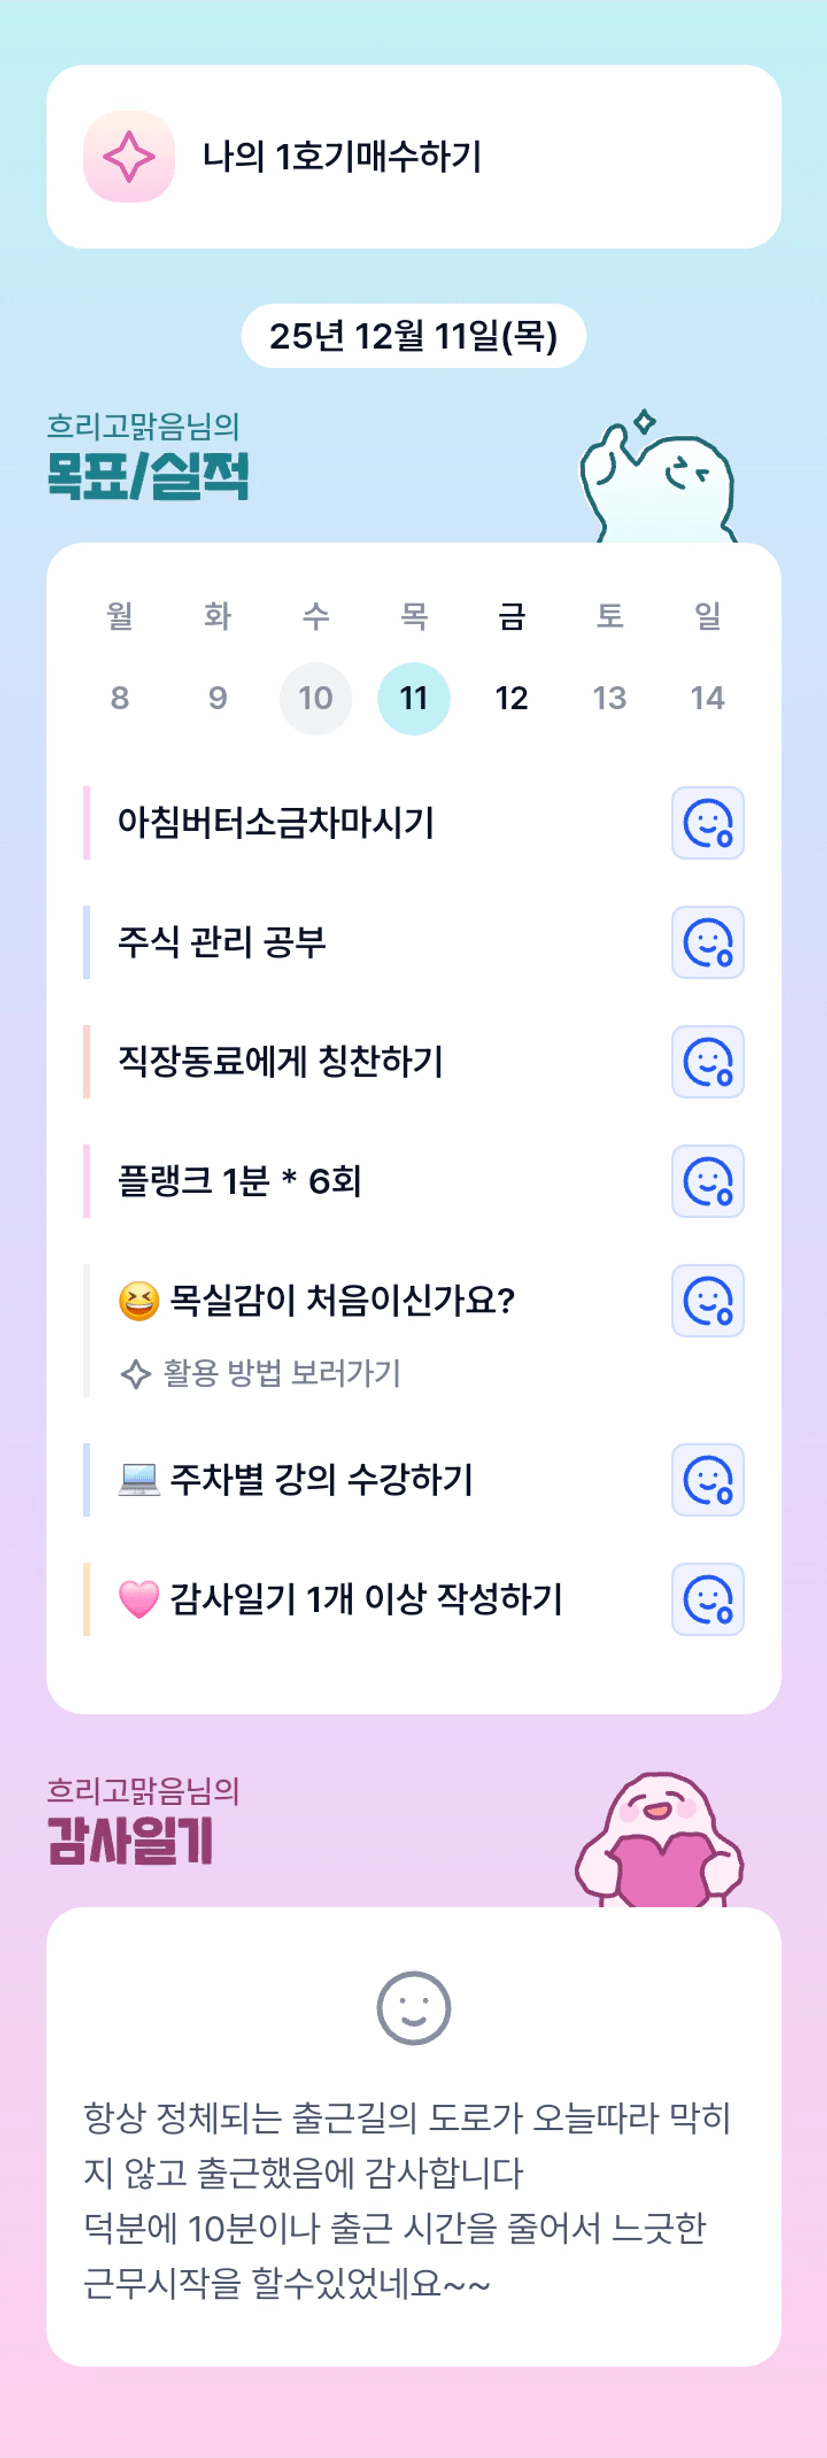Select highlighted date 11 in week calendar
This screenshot has height=2458, width=827.
(414, 698)
